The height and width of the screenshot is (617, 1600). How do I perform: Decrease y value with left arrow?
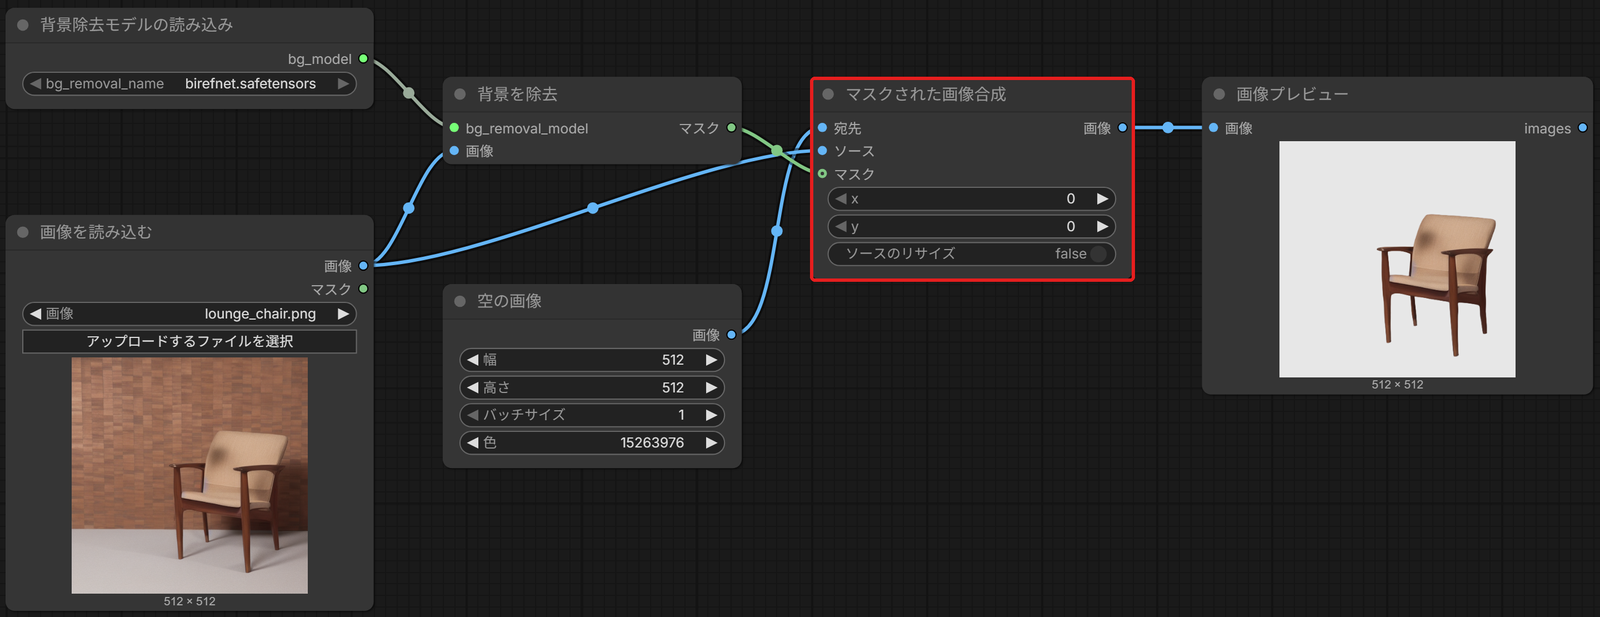point(841,227)
